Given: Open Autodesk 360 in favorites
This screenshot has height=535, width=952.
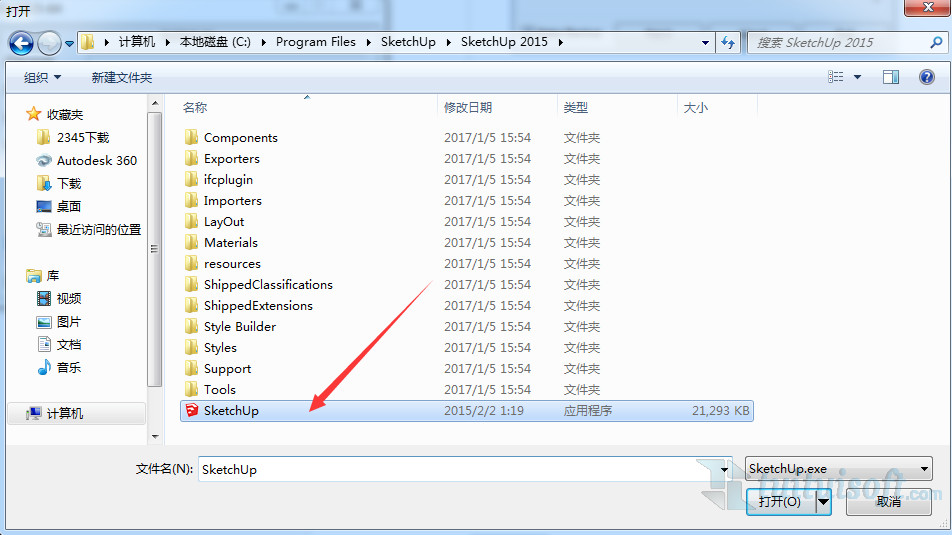Looking at the screenshot, I should pos(96,161).
